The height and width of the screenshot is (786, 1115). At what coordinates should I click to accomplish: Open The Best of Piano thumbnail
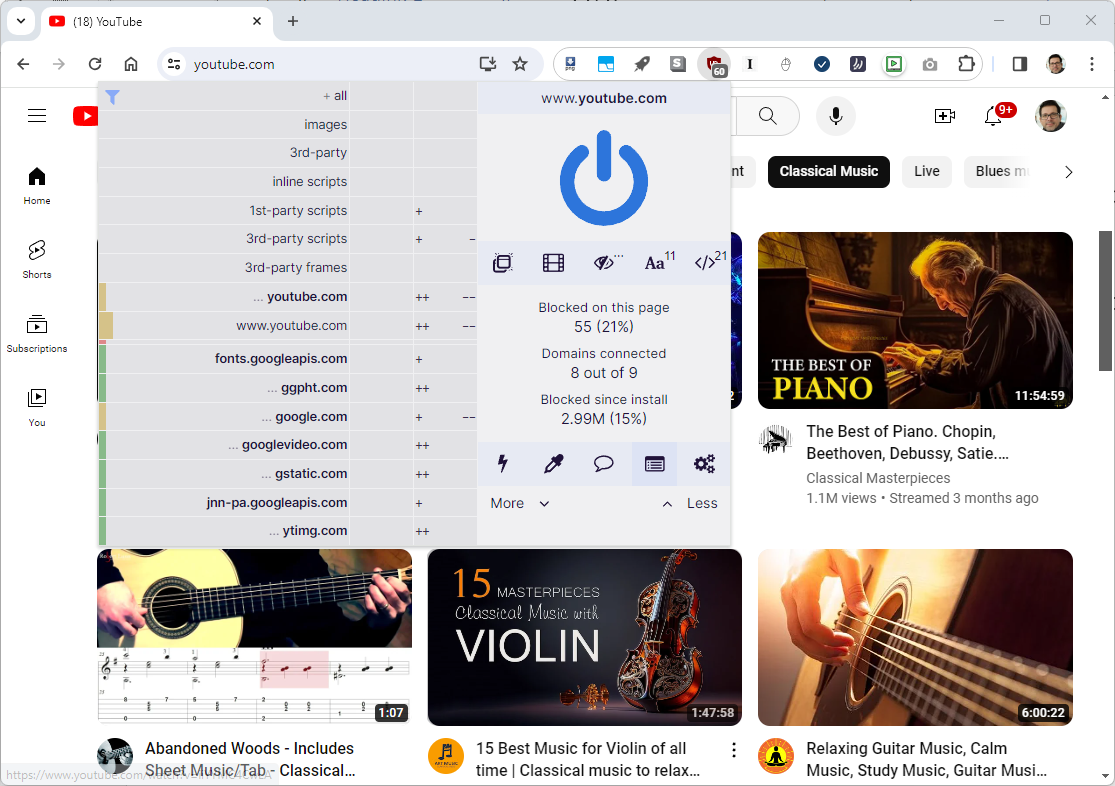pyautogui.click(x=915, y=320)
